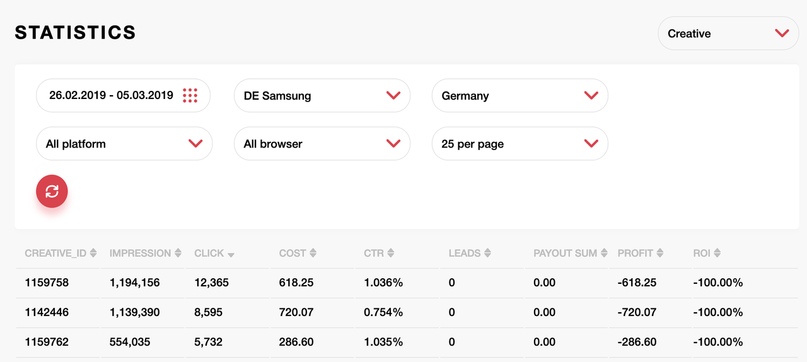Viewport: 807px width, 362px height.
Task: Expand the DE Samsung campaign dropdown
Action: [322, 95]
